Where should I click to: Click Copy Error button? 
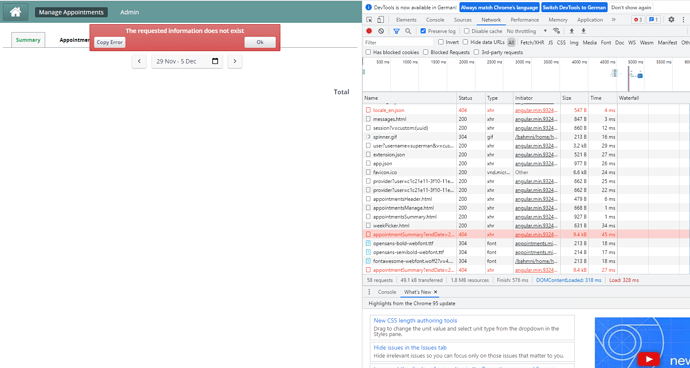pos(110,42)
